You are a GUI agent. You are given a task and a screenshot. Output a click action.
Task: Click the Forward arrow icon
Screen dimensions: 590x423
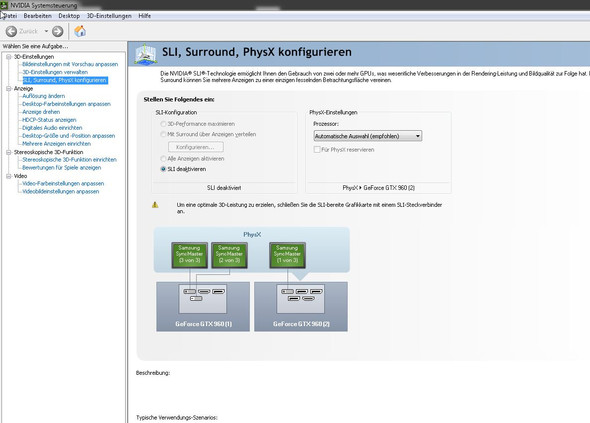click(x=58, y=31)
